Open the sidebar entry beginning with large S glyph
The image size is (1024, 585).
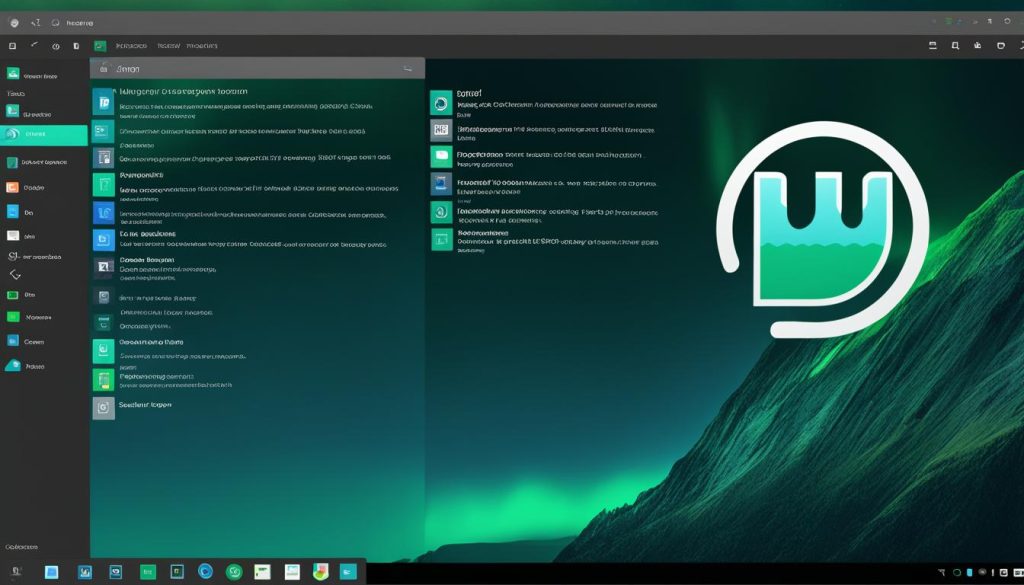pos(34,257)
